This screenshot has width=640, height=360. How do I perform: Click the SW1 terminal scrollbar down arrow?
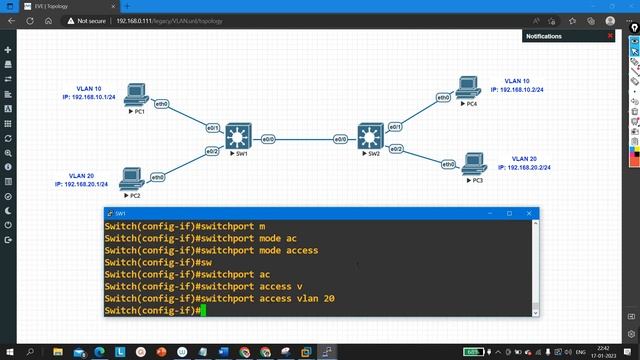pyautogui.click(x=536, y=313)
